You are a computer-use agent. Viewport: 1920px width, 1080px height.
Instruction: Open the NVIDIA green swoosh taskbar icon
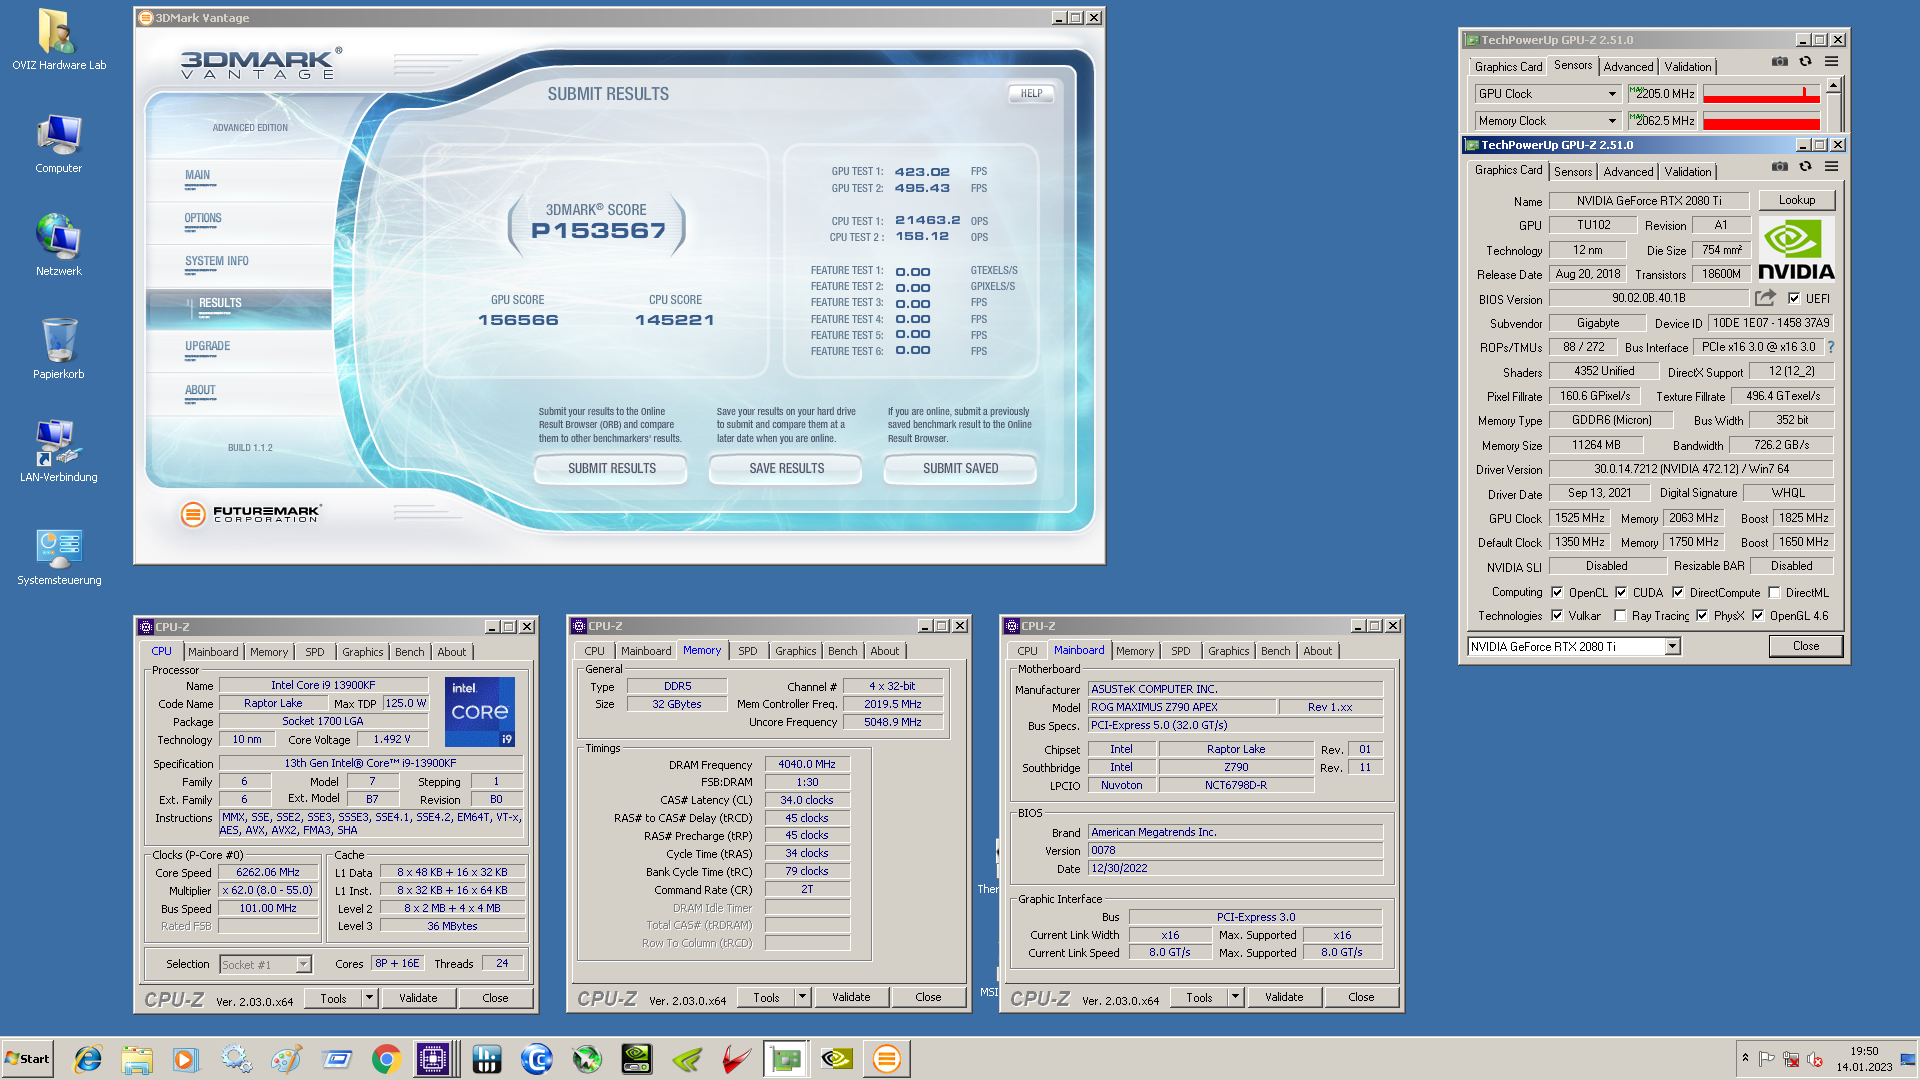pos(687,1059)
